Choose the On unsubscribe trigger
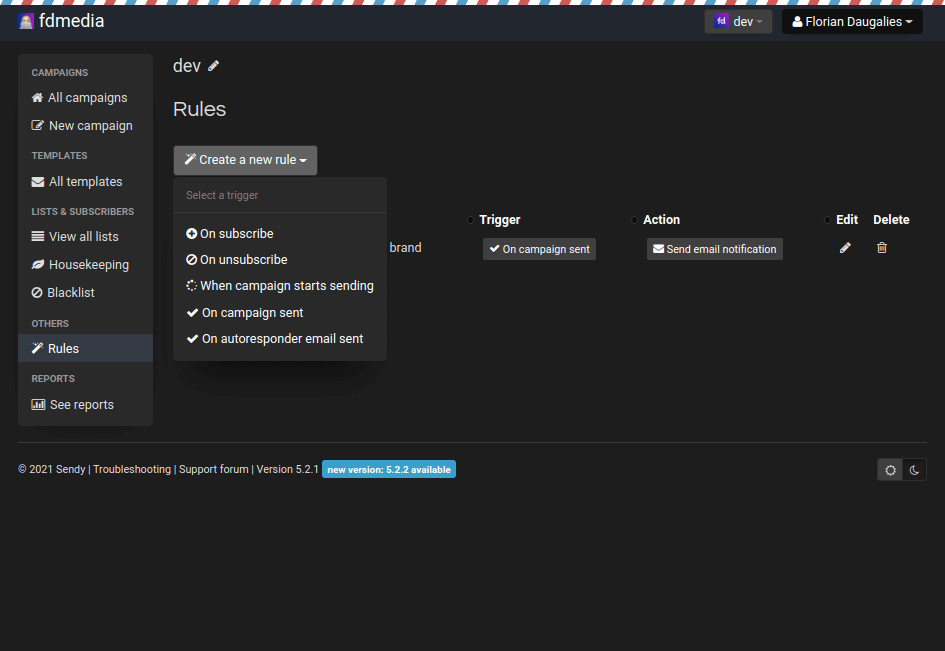This screenshot has height=651, width=945. pyautogui.click(x=280, y=260)
